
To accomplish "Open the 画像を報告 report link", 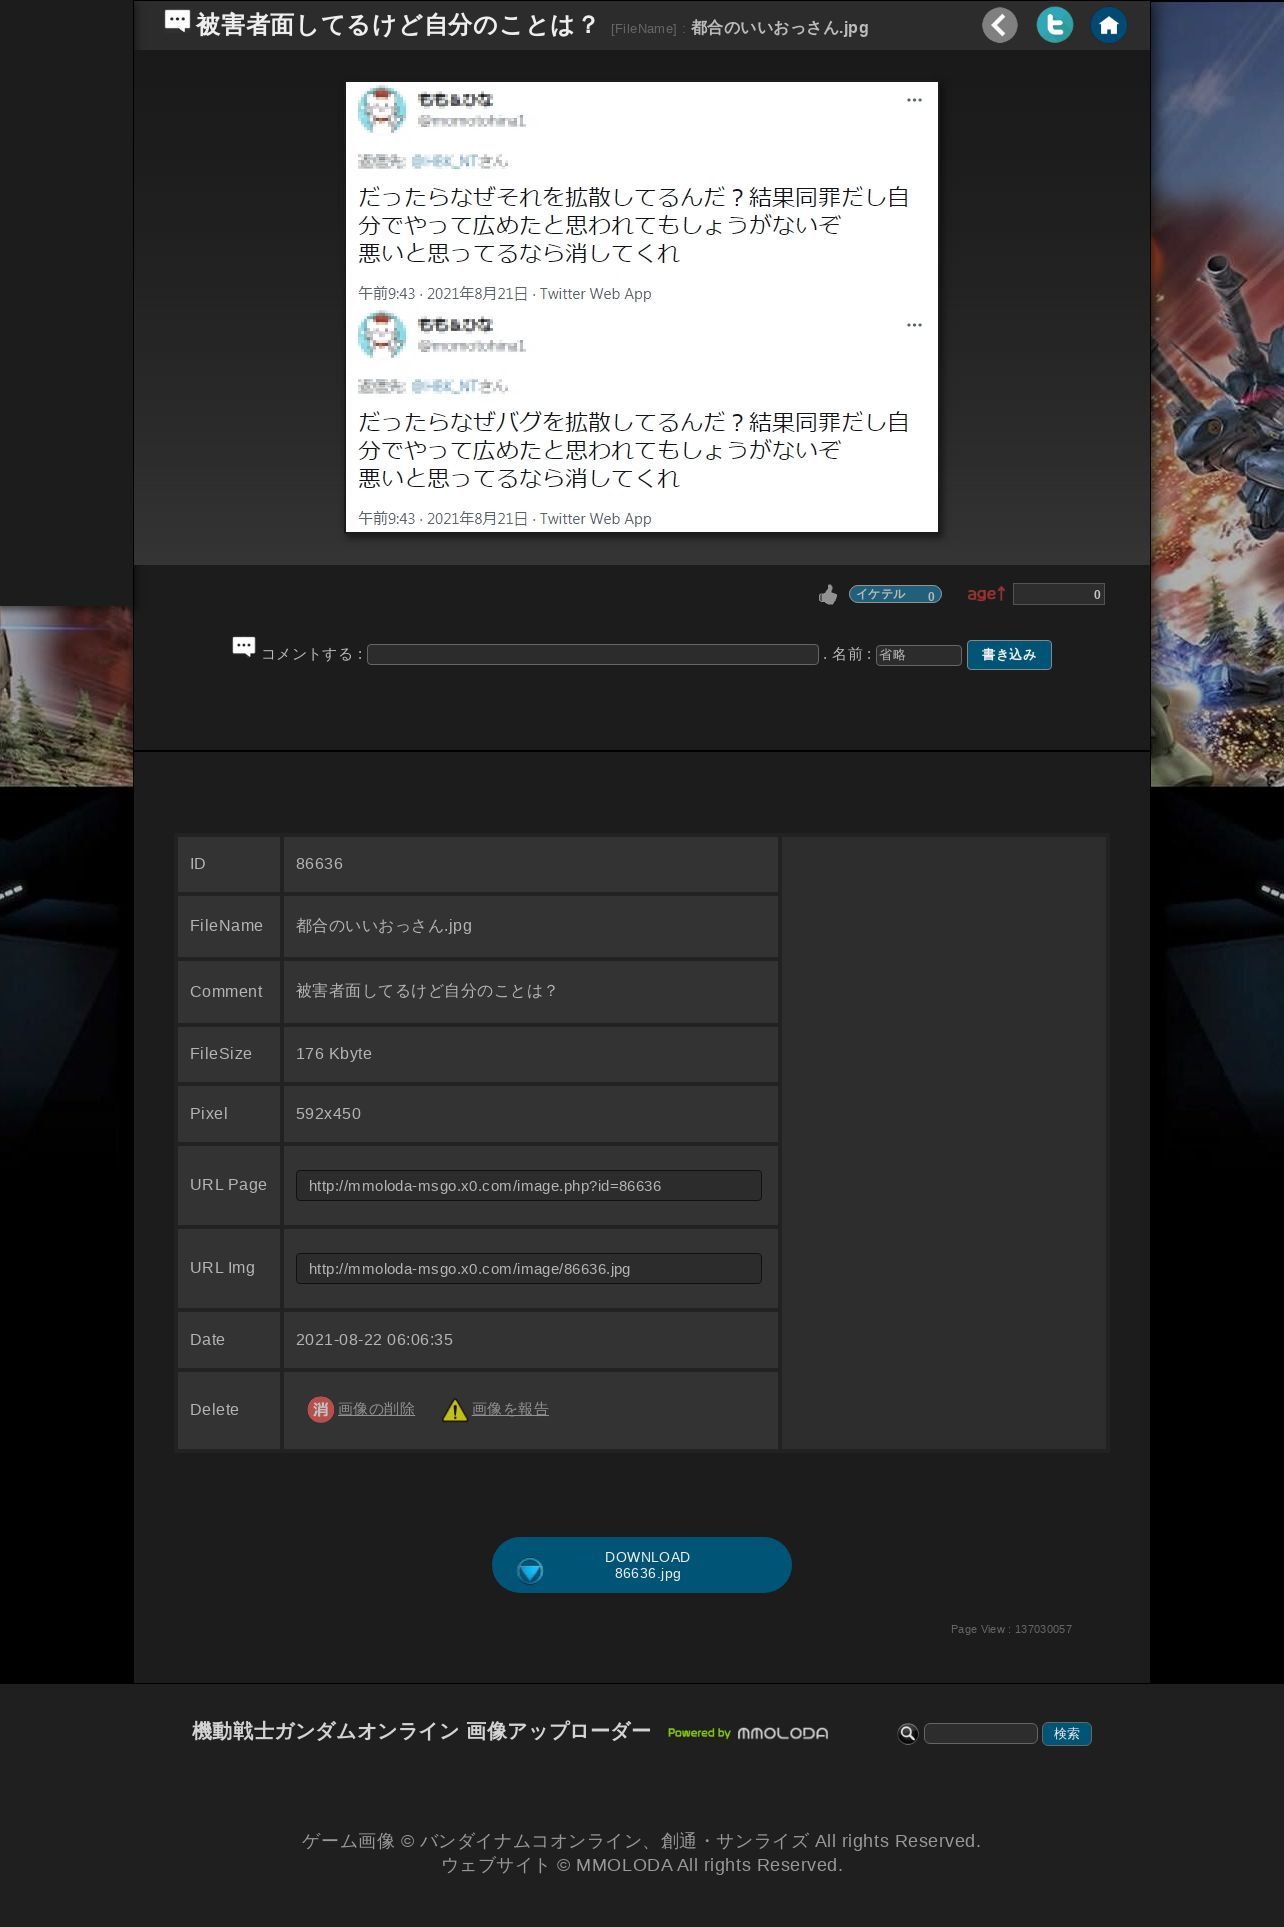I will [x=510, y=1409].
